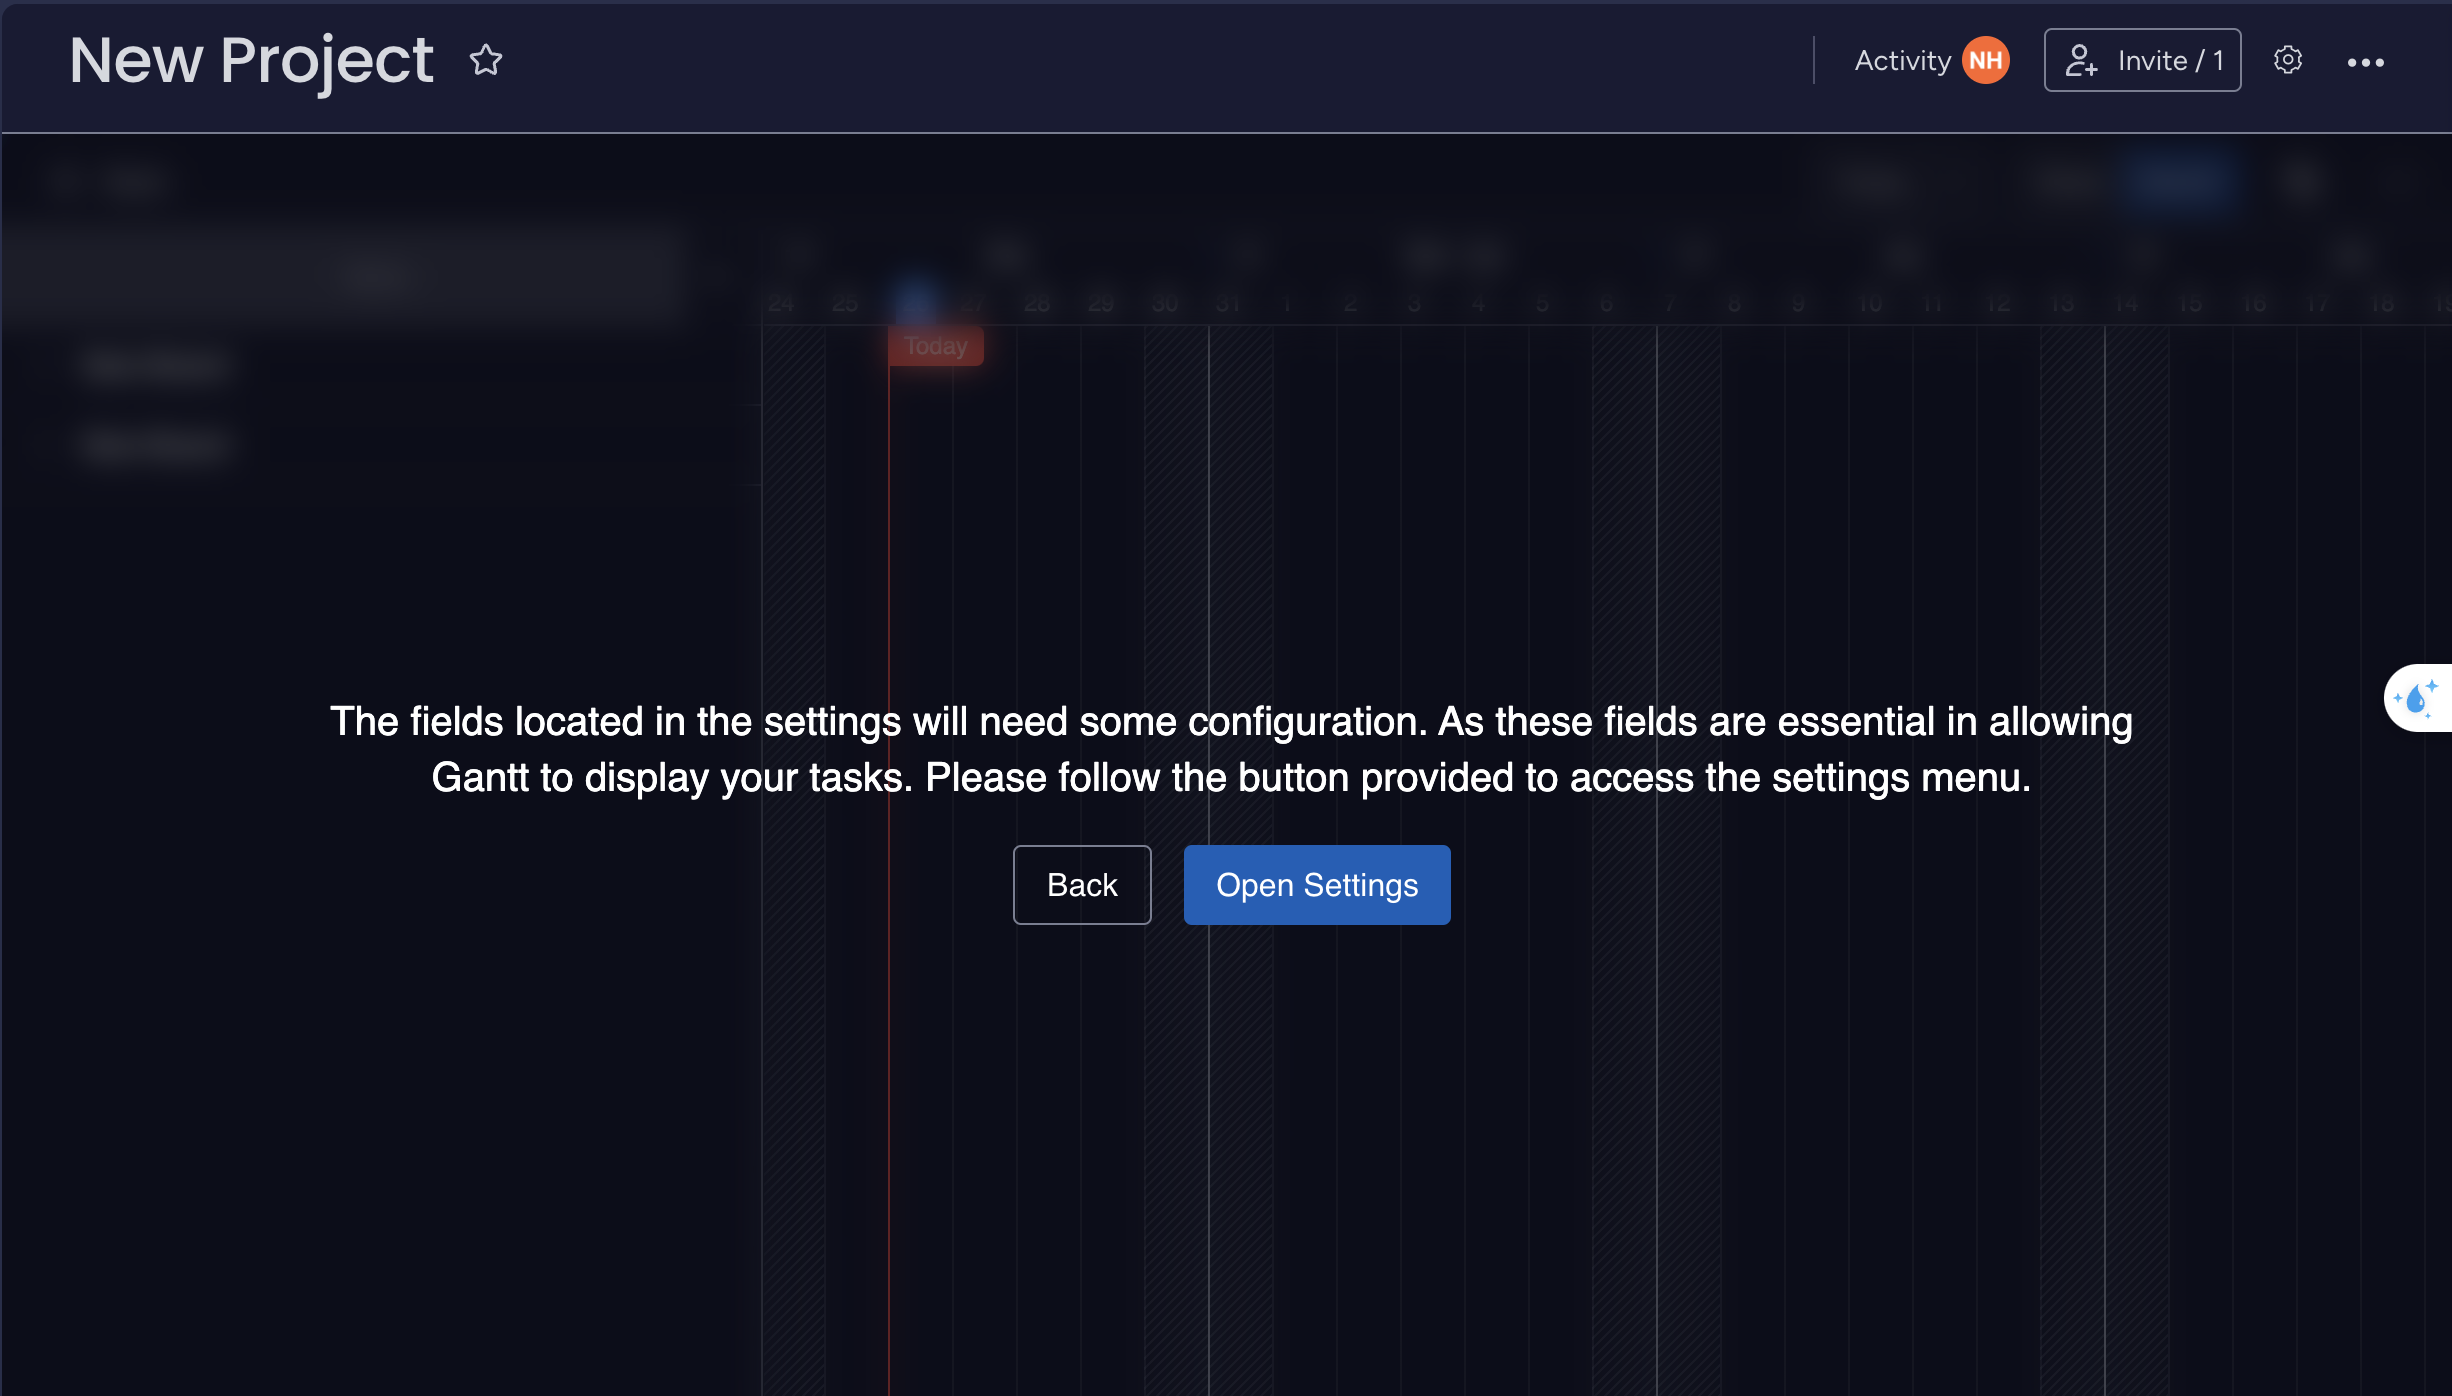Click the person-add icon next to Invite
2452x1396 pixels.
(x=2083, y=60)
